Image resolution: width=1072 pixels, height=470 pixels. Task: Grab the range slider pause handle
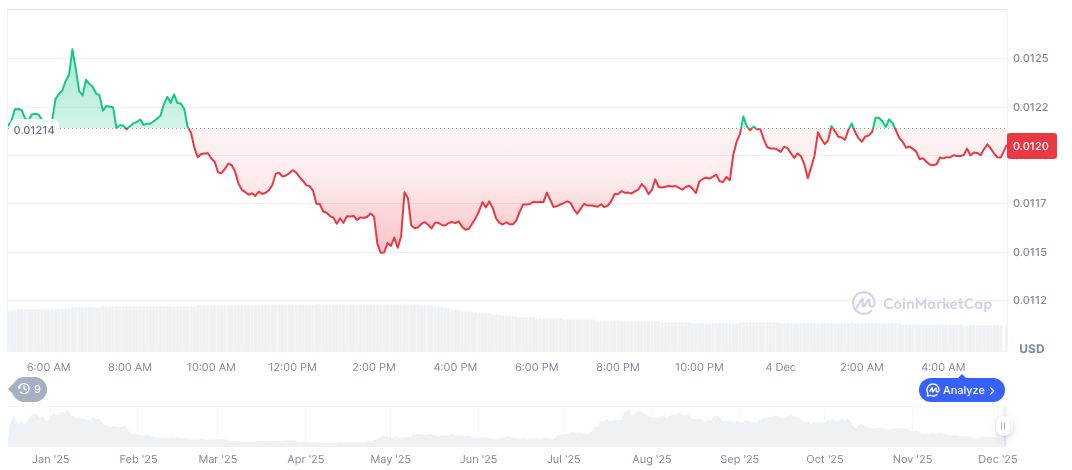coord(1002,427)
